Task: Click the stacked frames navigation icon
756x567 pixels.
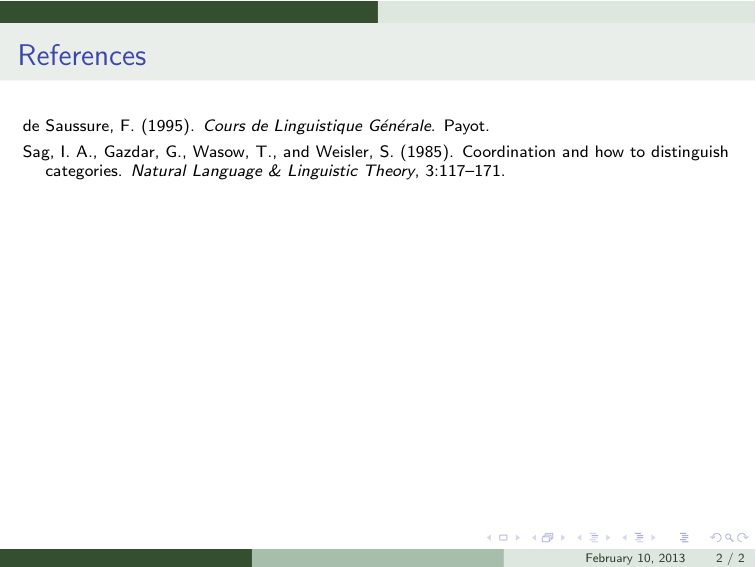Action: point(547,537)
